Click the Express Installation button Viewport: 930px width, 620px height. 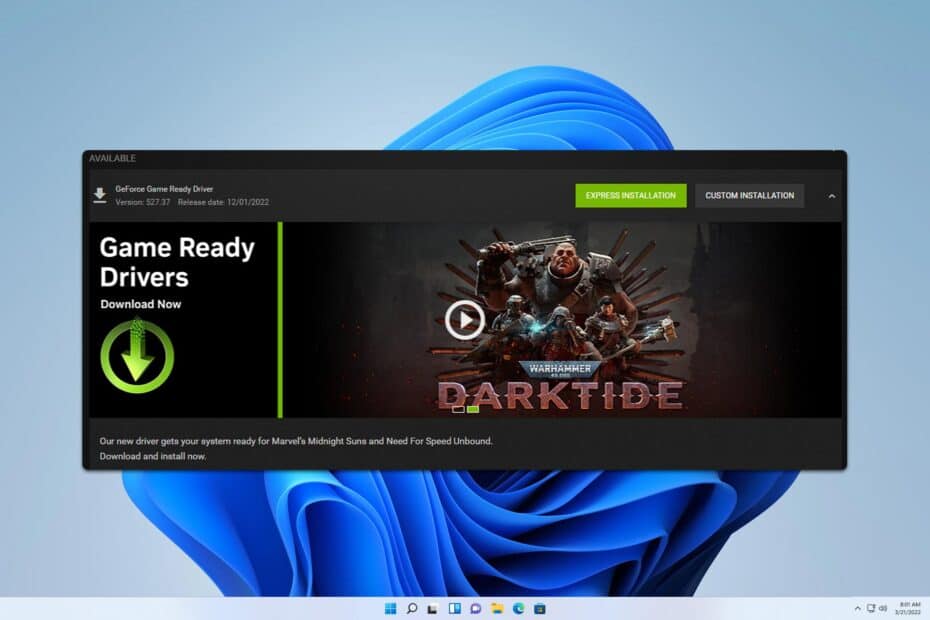pos(630,196)
